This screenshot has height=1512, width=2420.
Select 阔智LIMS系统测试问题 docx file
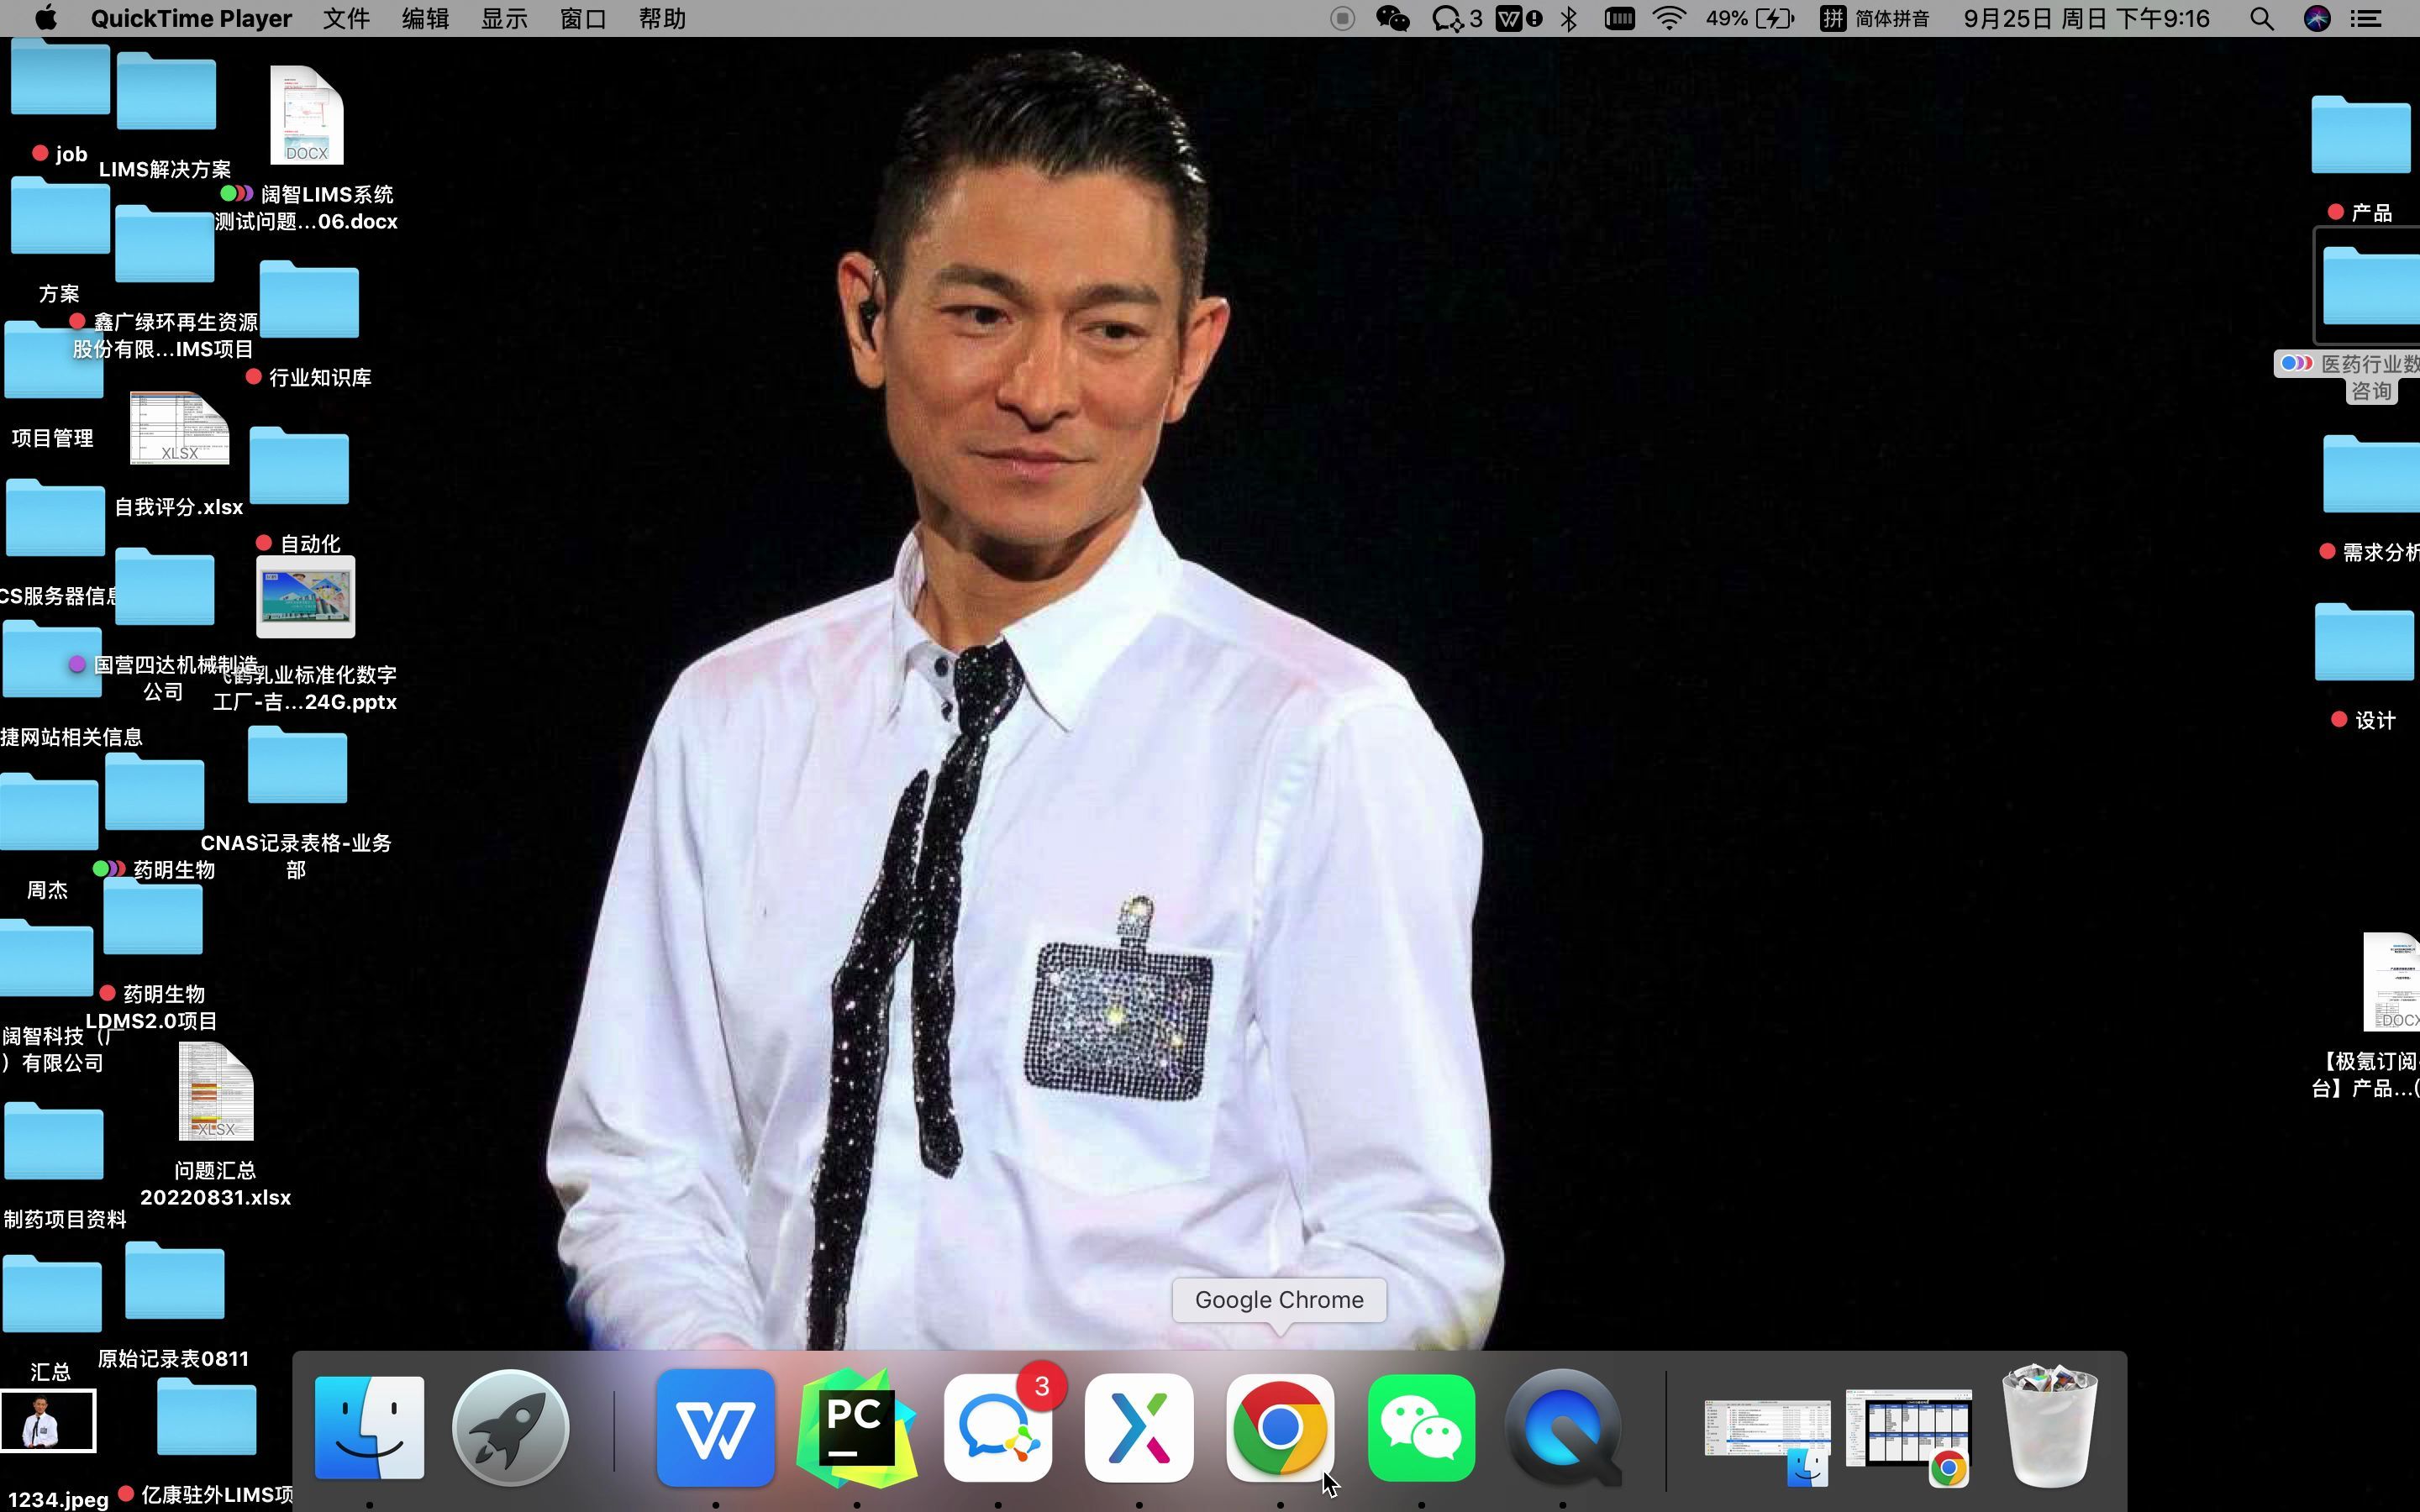pyautogui.click(x=307, y=115)
